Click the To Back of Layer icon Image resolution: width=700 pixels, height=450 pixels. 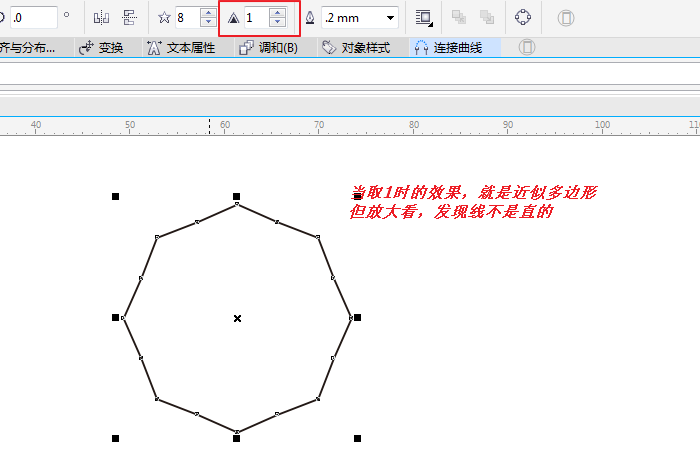click(487, 17)
